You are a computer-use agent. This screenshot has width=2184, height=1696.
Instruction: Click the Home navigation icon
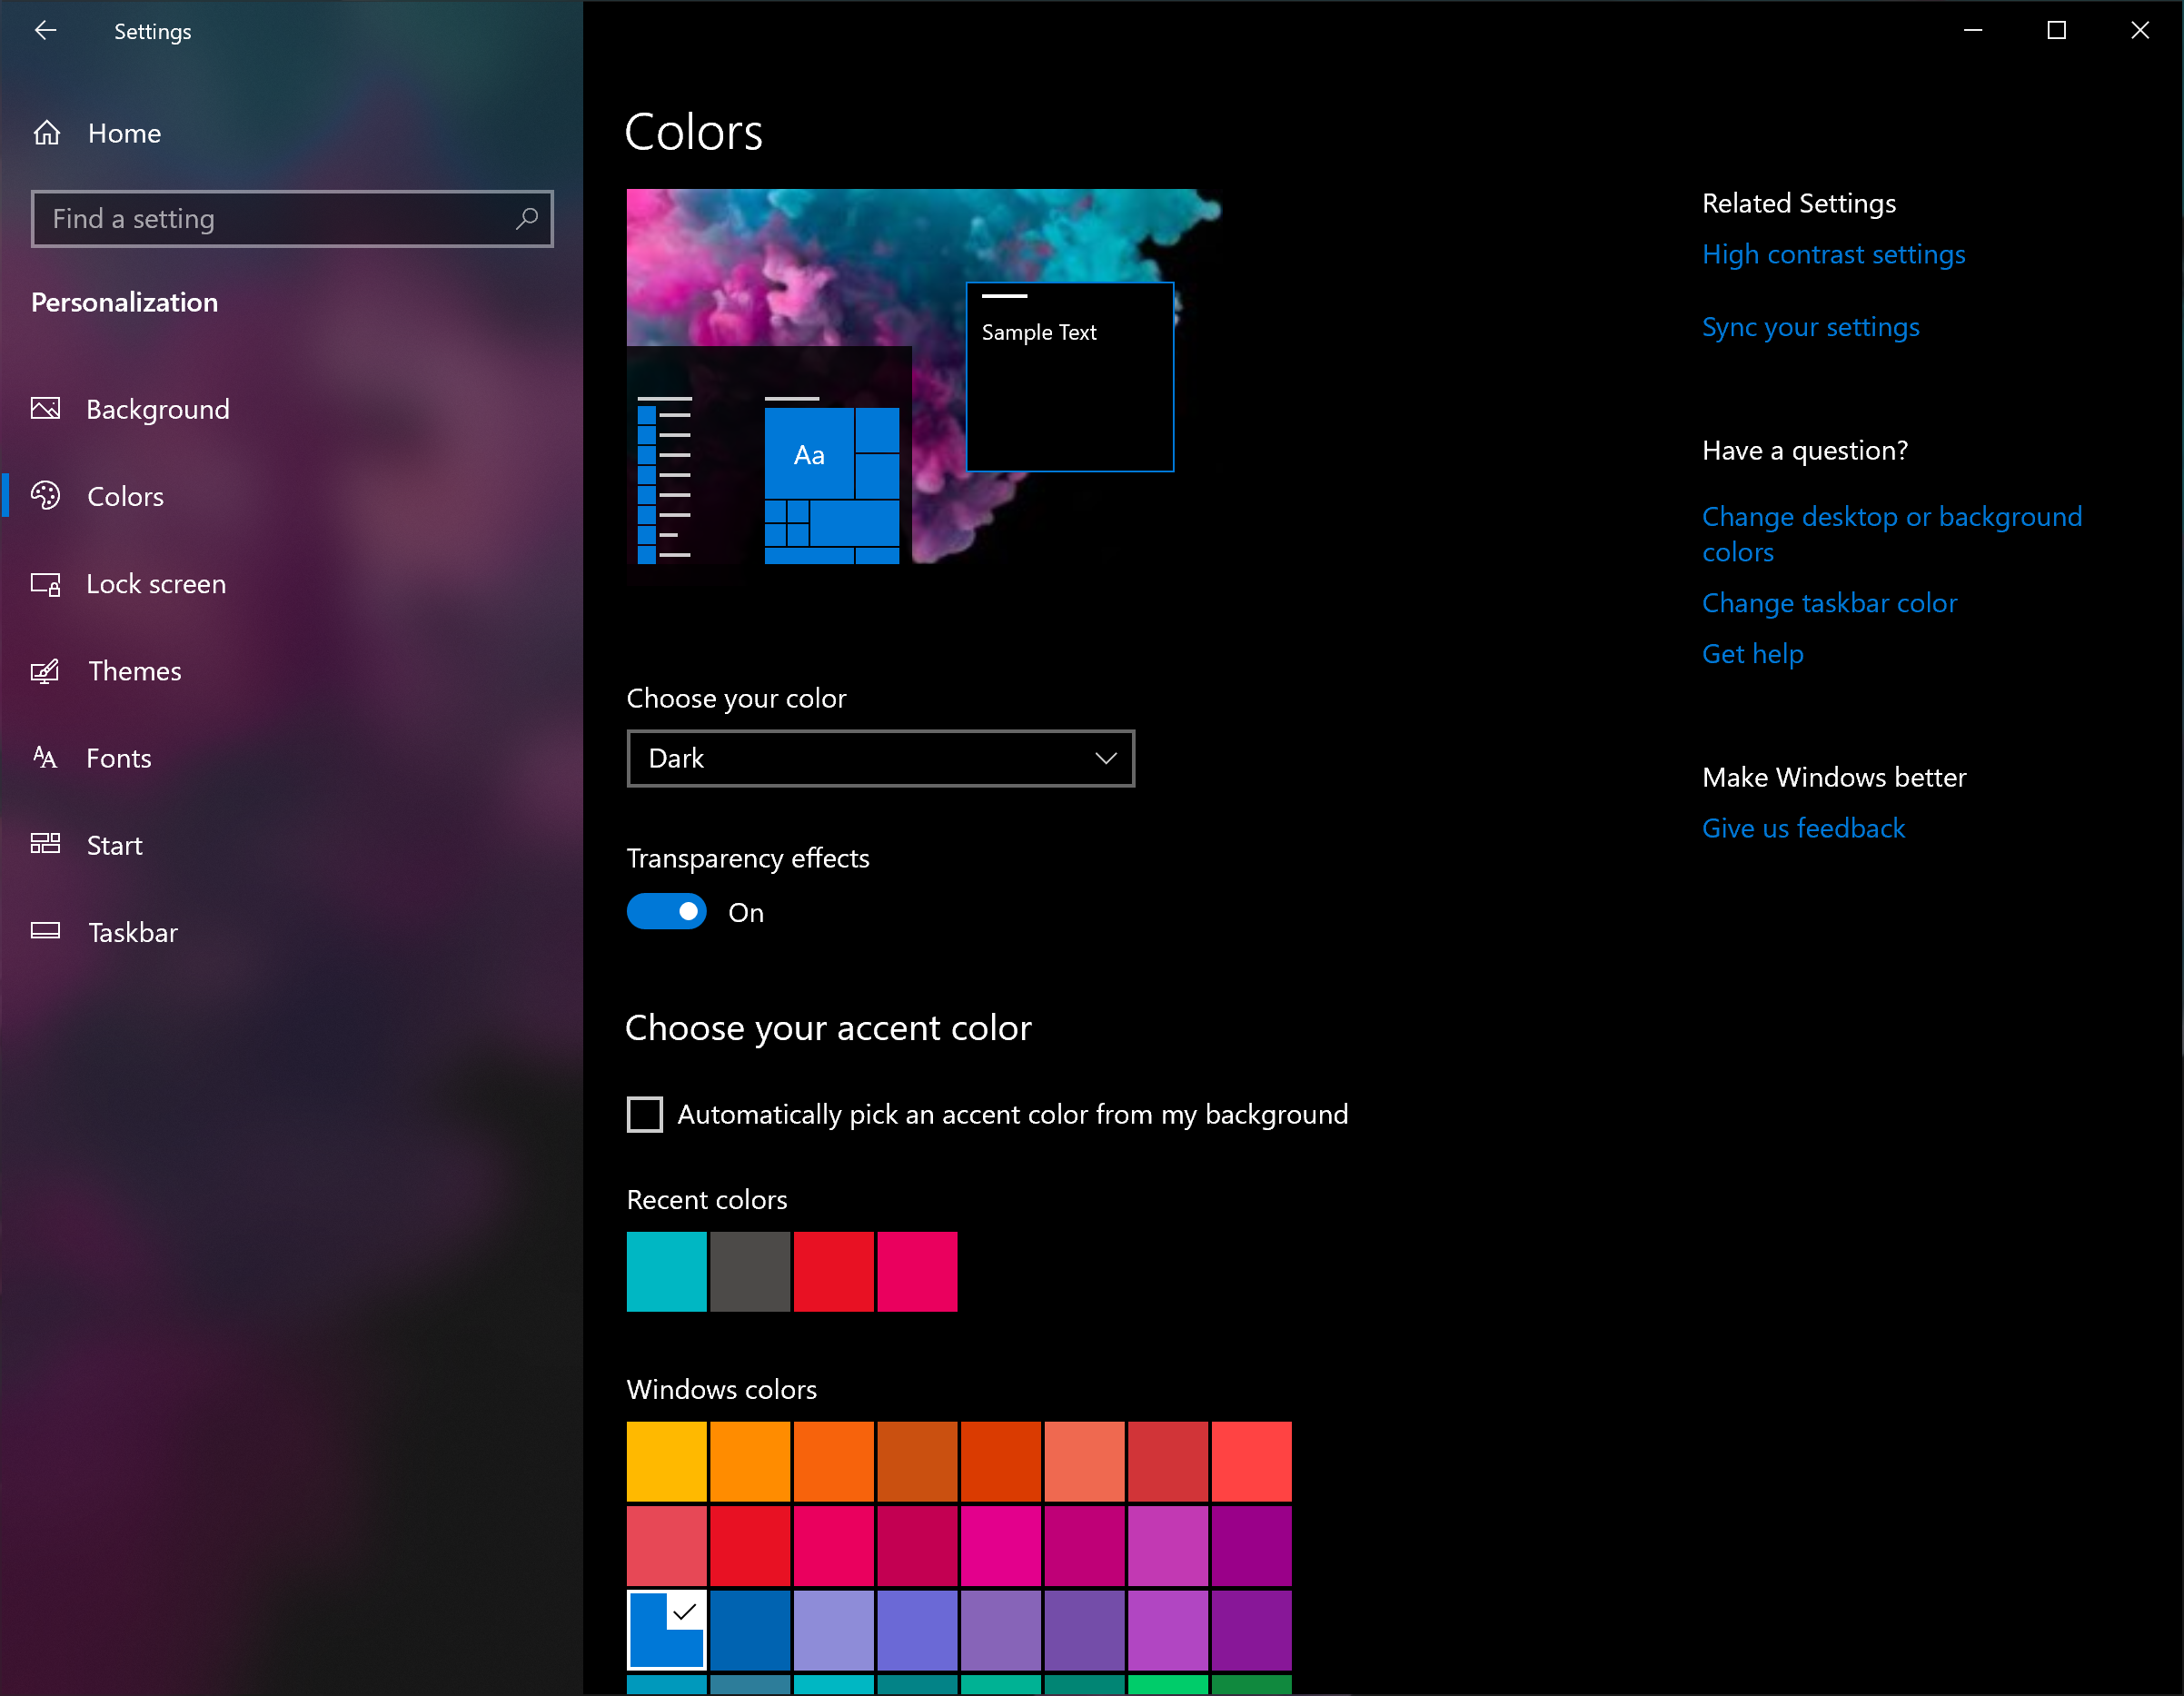48,133
